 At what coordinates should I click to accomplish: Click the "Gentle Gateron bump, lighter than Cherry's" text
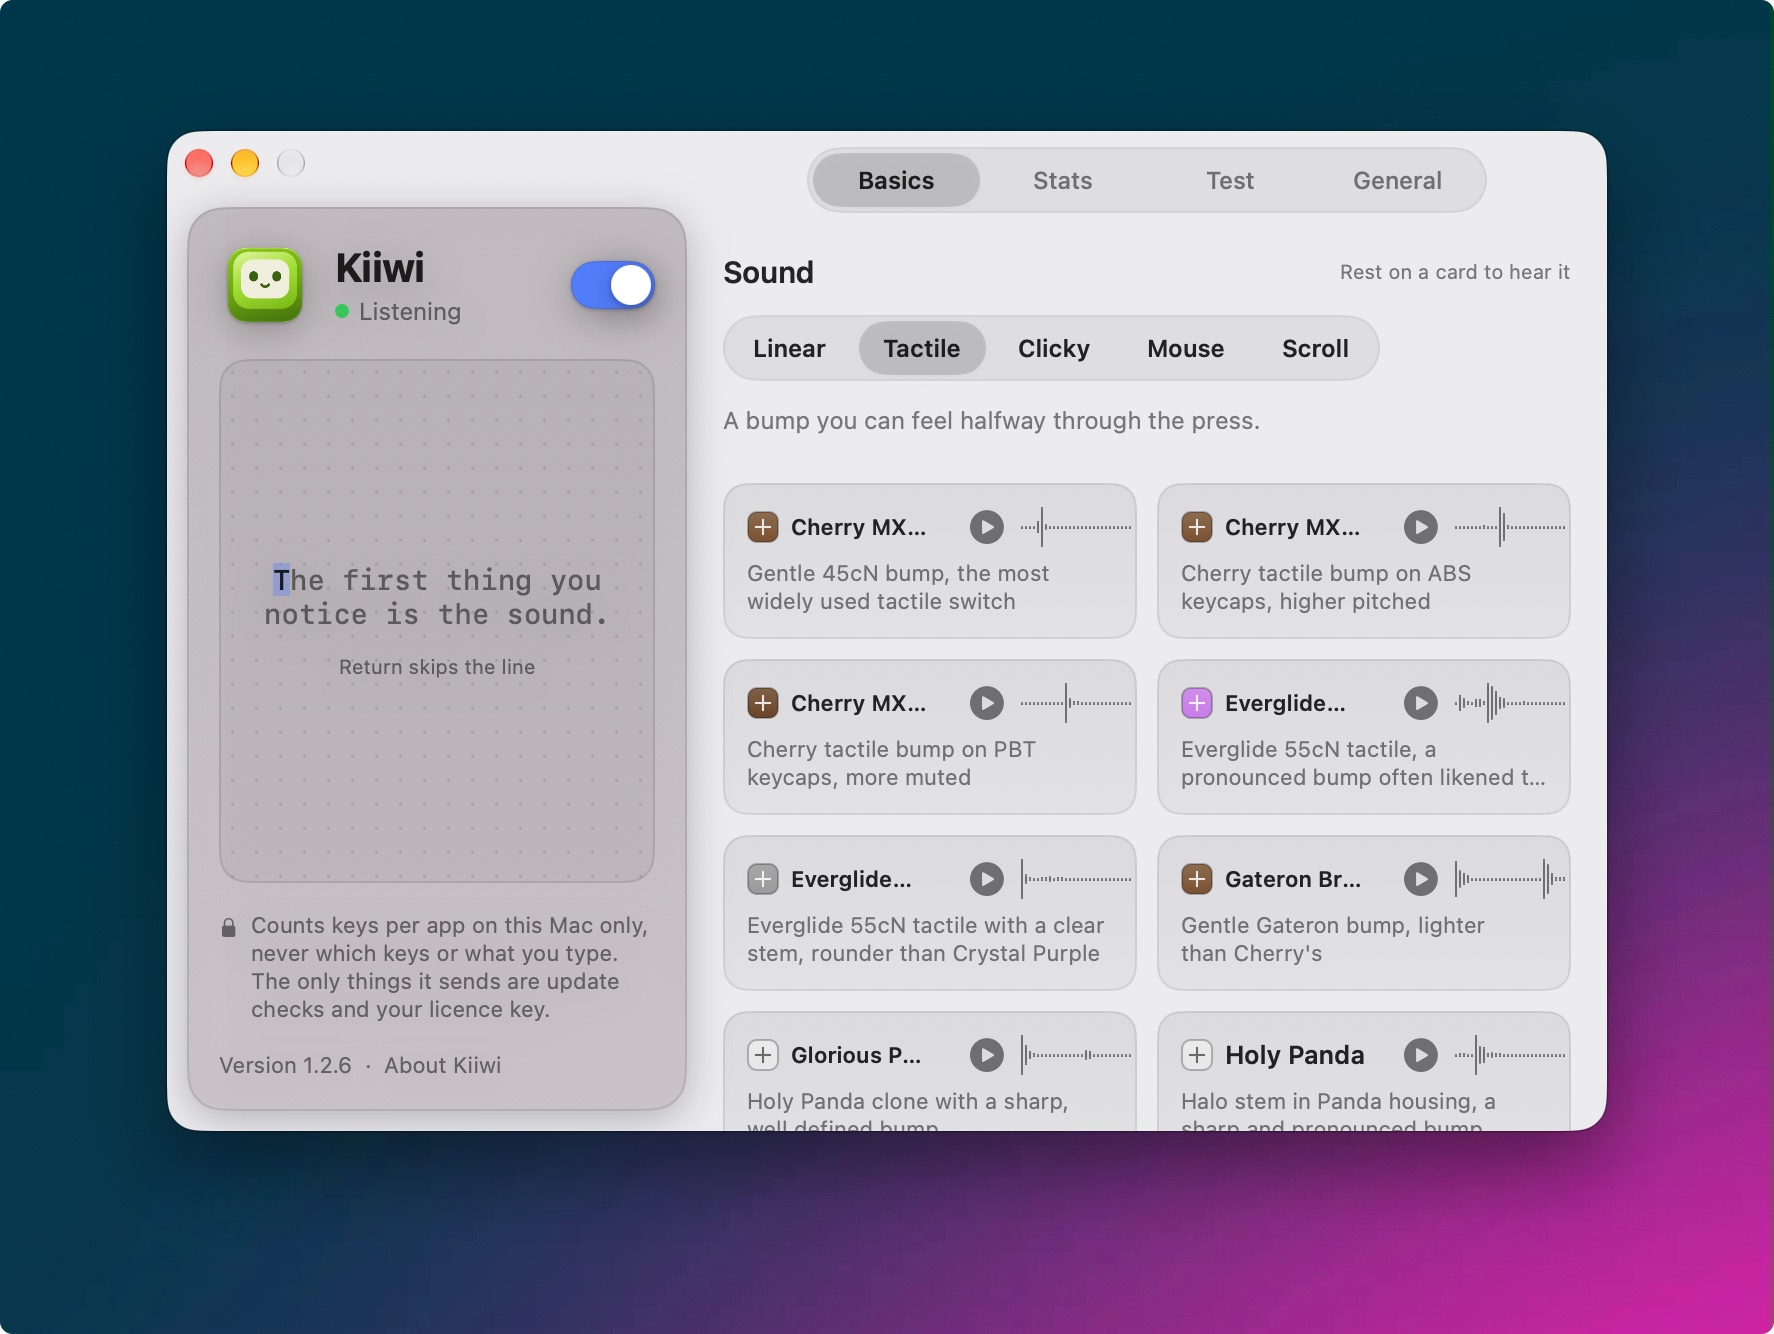[1333, 940]
